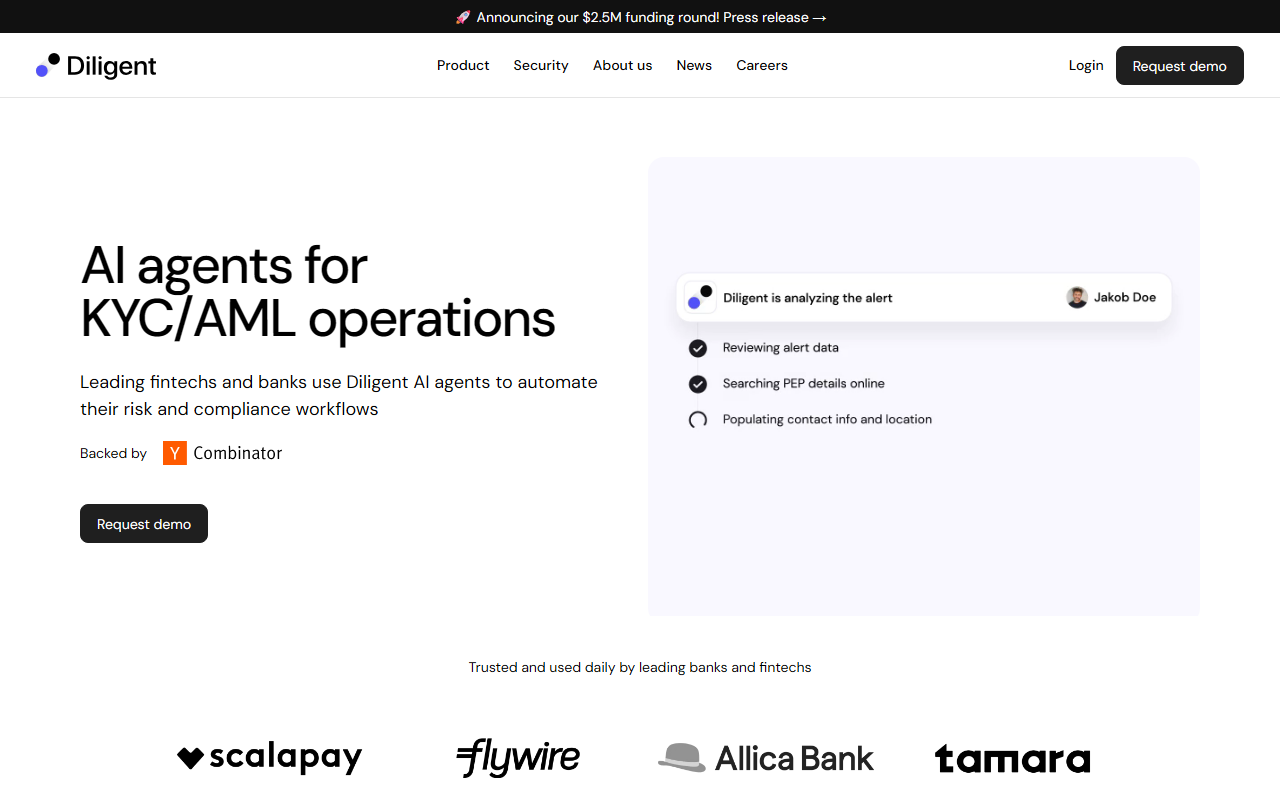Click checkmark beside Reviewing alert data

[698, 348]
